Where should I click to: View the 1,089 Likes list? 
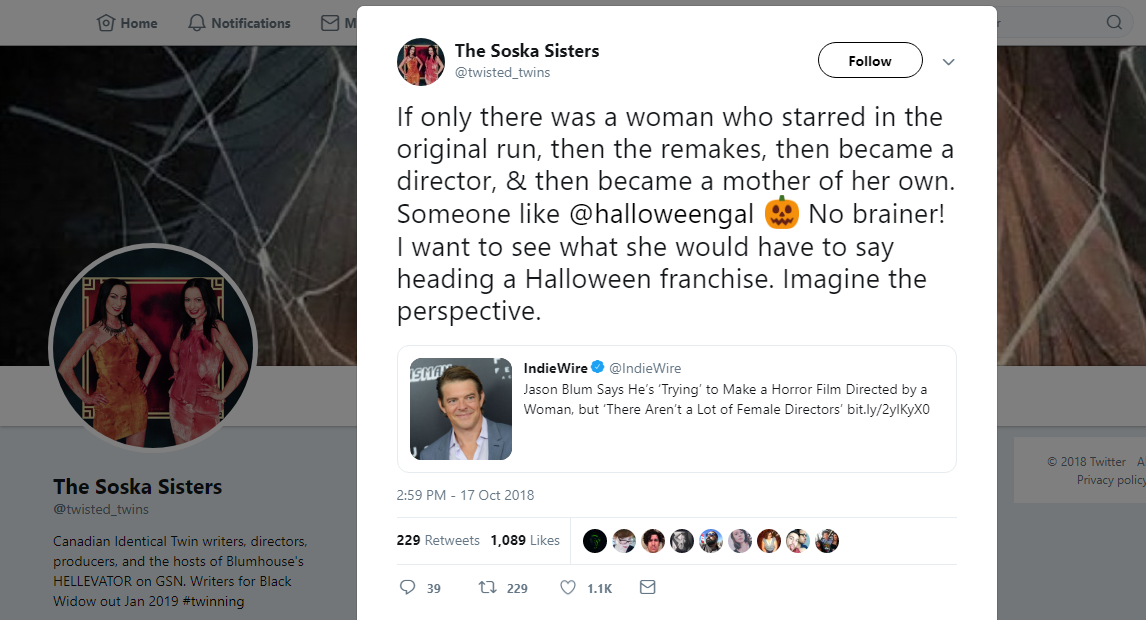(x=525, y=540)
